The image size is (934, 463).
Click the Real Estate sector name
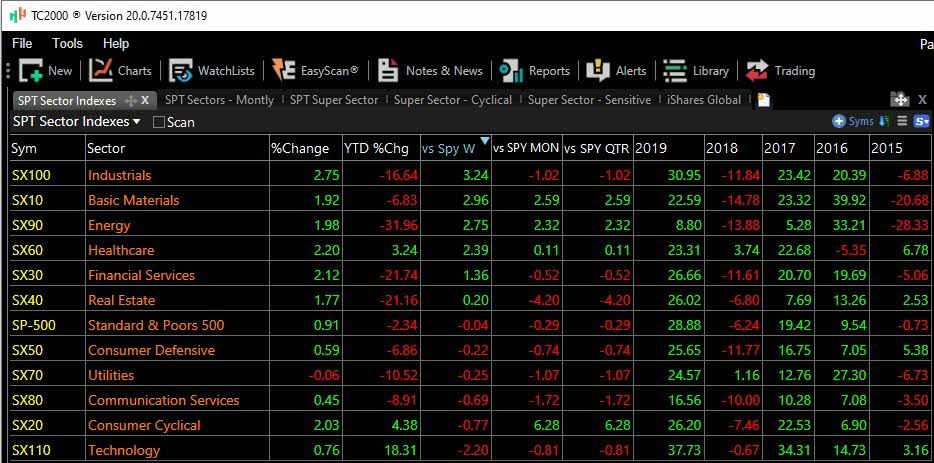point(122,300)
